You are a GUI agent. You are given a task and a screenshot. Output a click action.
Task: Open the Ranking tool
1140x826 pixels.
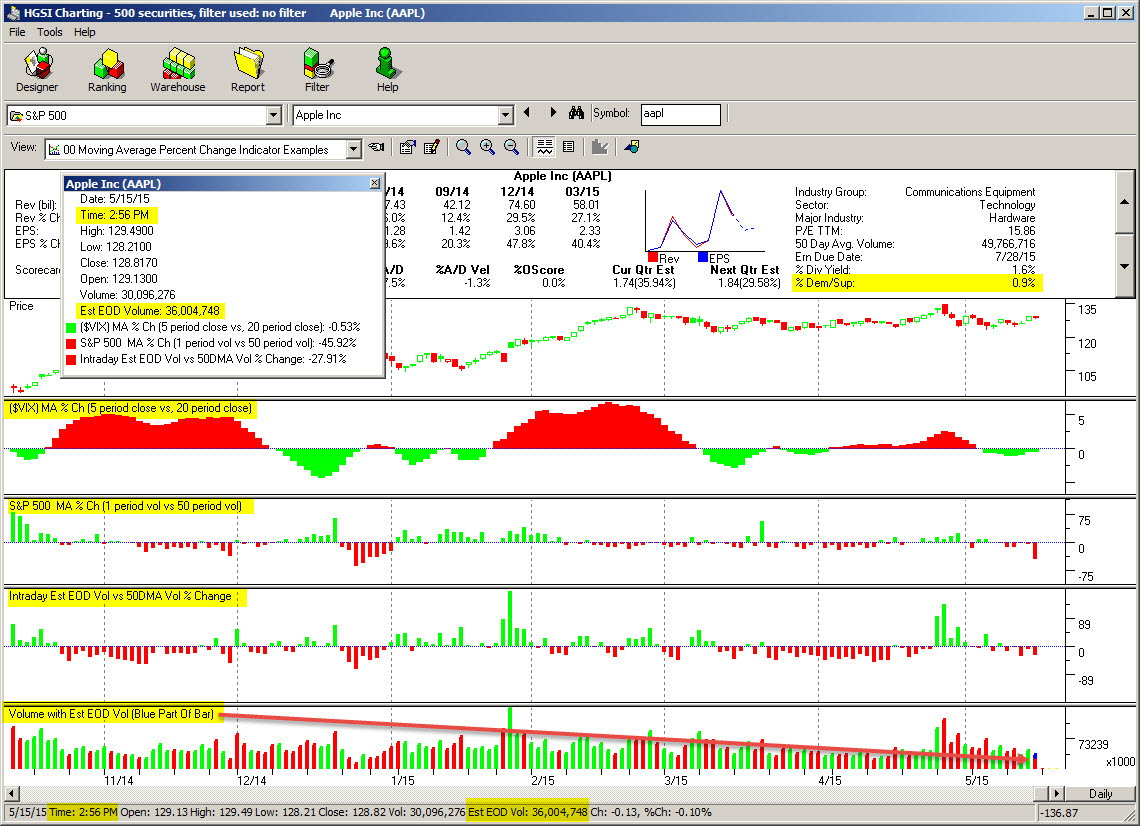point(107,71)
